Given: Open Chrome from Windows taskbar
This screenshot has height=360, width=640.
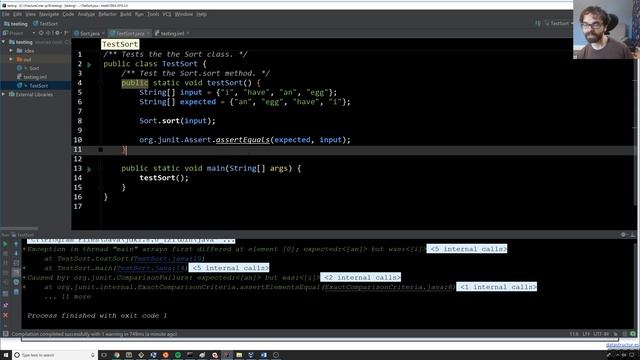Looking at the screenshot, I should [116, 355].
